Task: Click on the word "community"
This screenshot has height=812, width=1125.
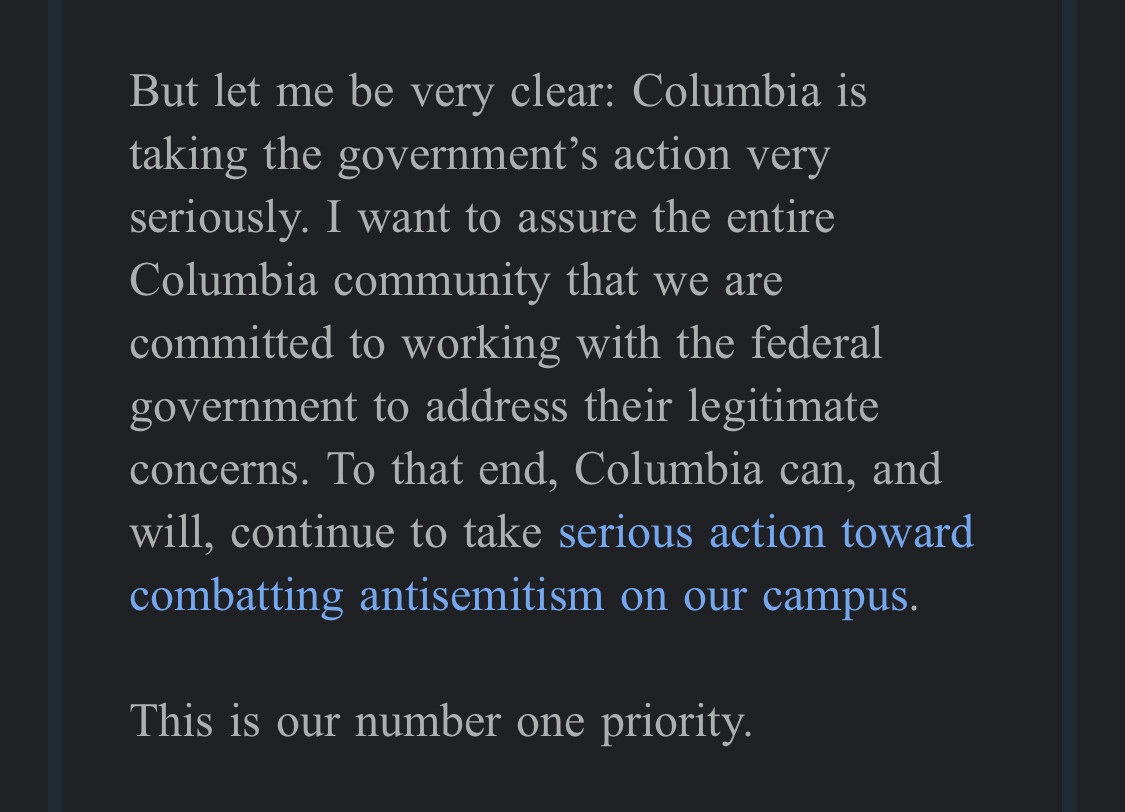Action: pos(441,281)
